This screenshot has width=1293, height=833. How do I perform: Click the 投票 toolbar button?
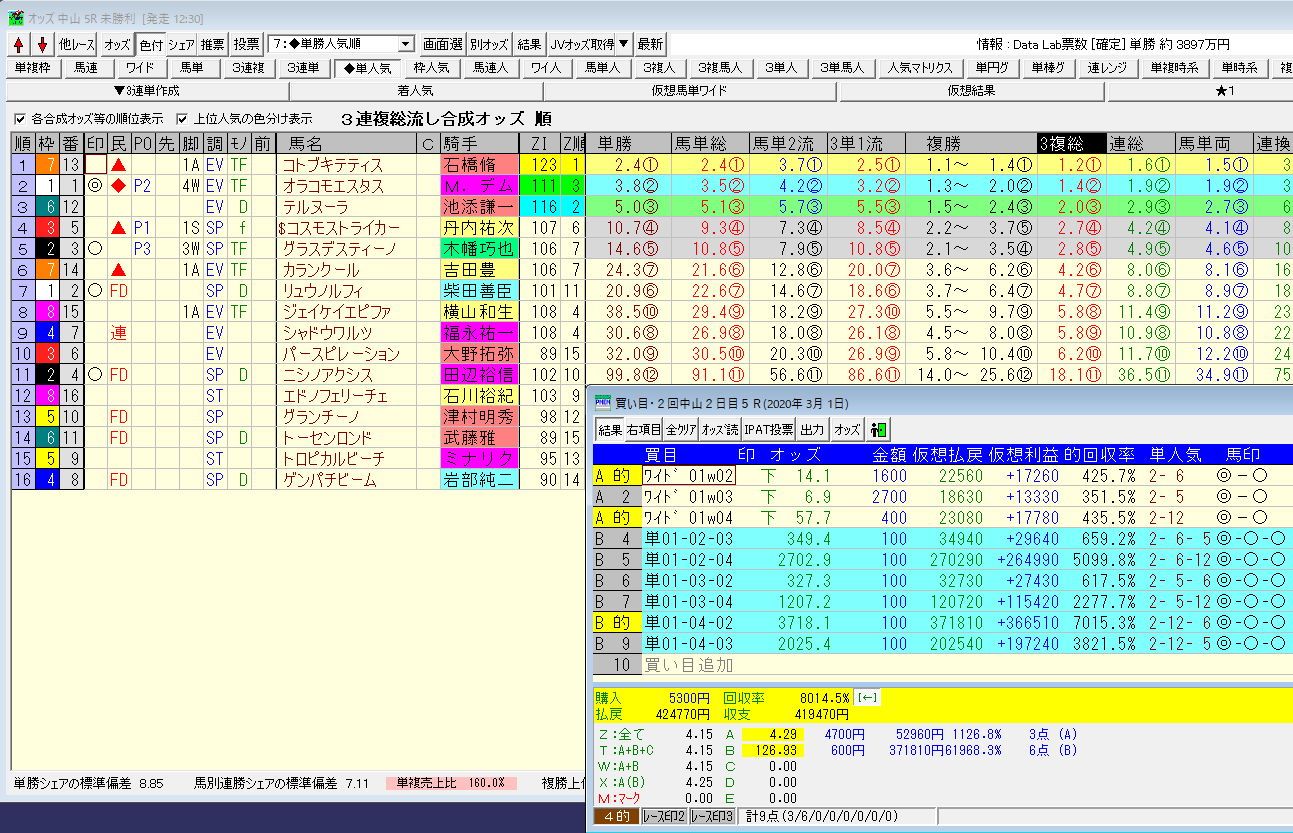coord(246,44)
